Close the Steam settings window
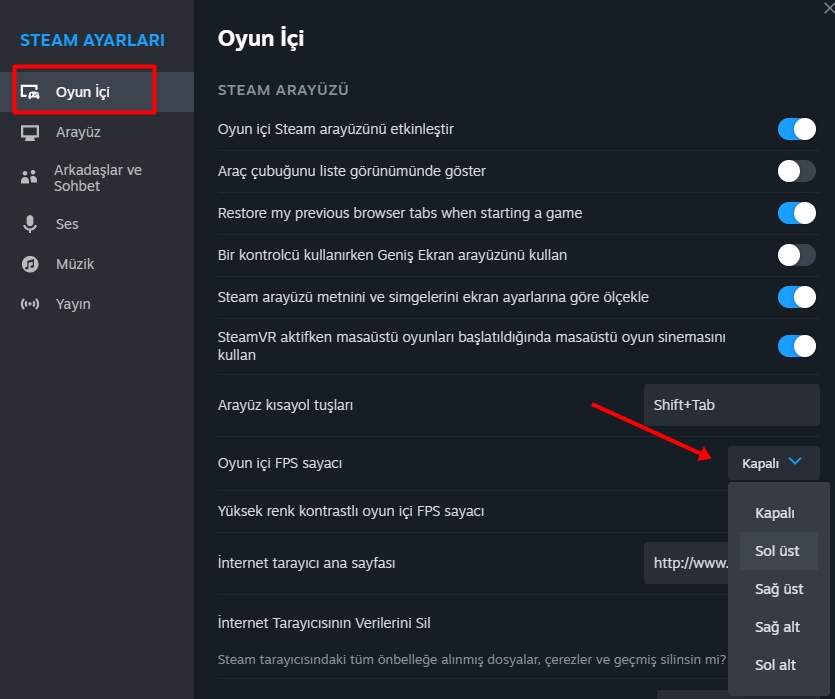The width and height of the screenshot is (835, 699). (x=829, y=7)
